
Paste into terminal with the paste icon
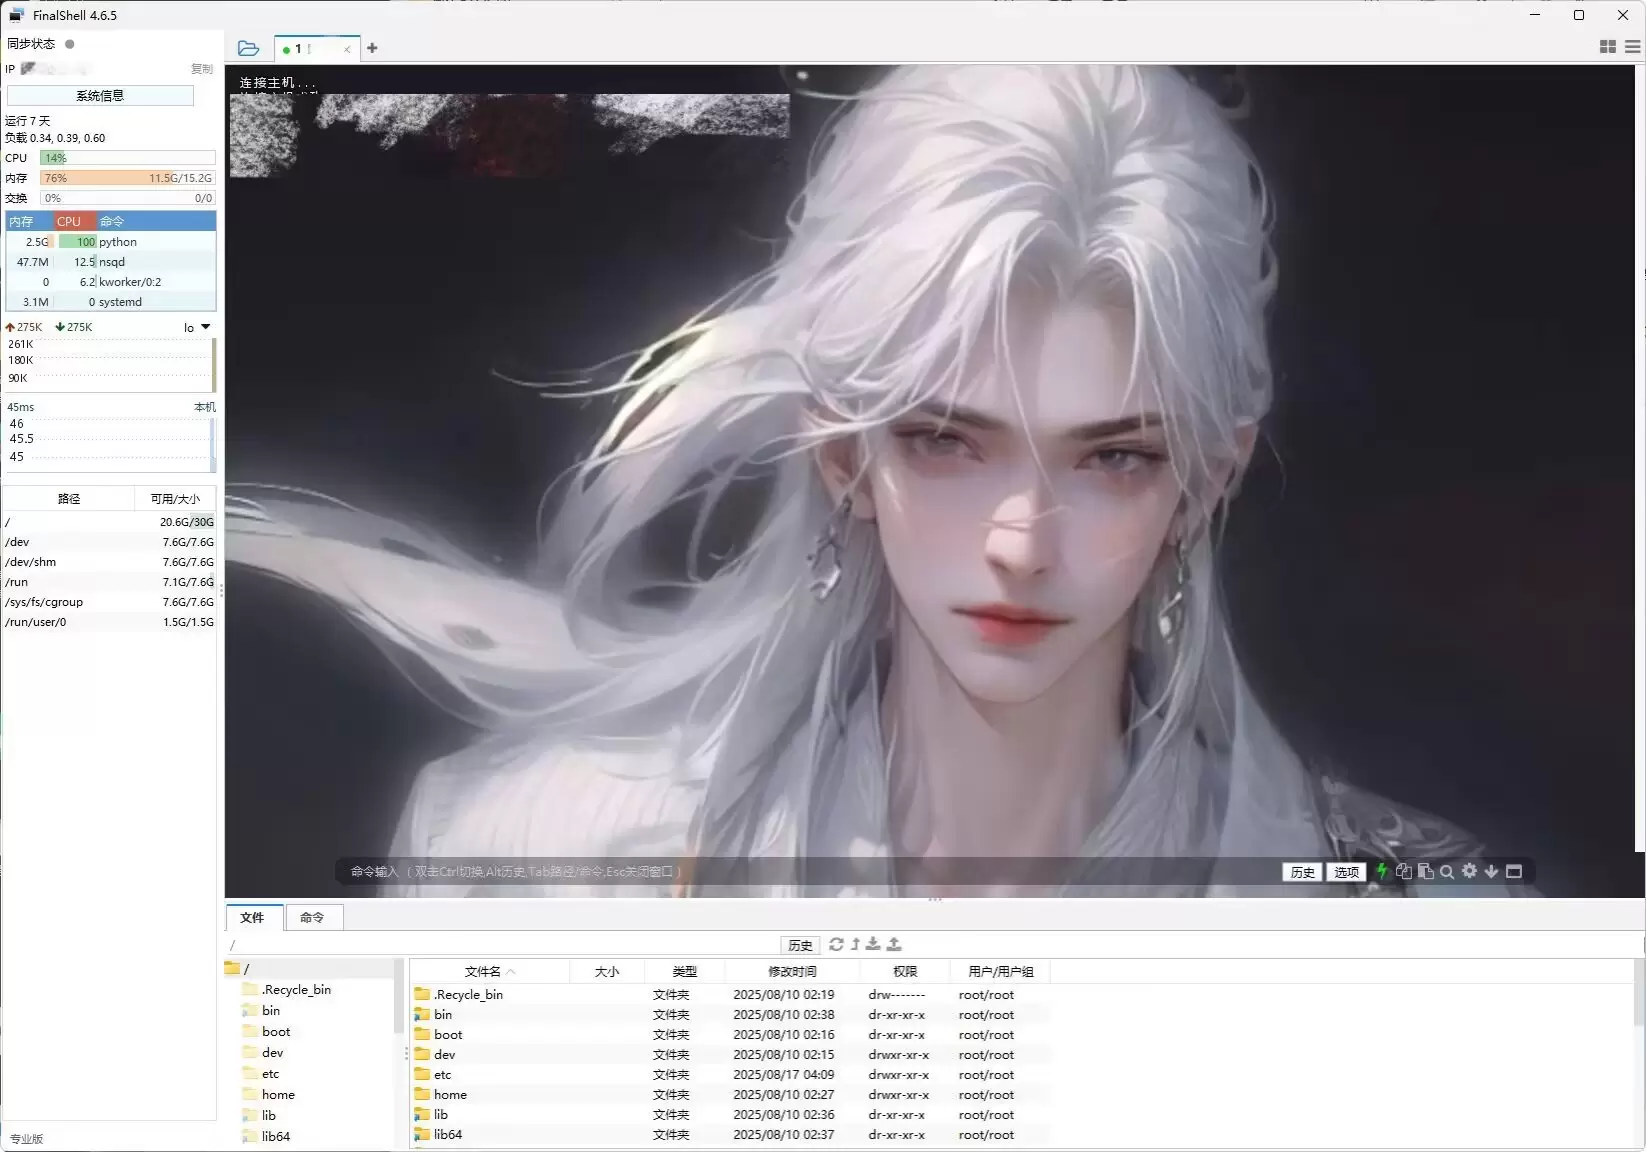click(1426, 871)
